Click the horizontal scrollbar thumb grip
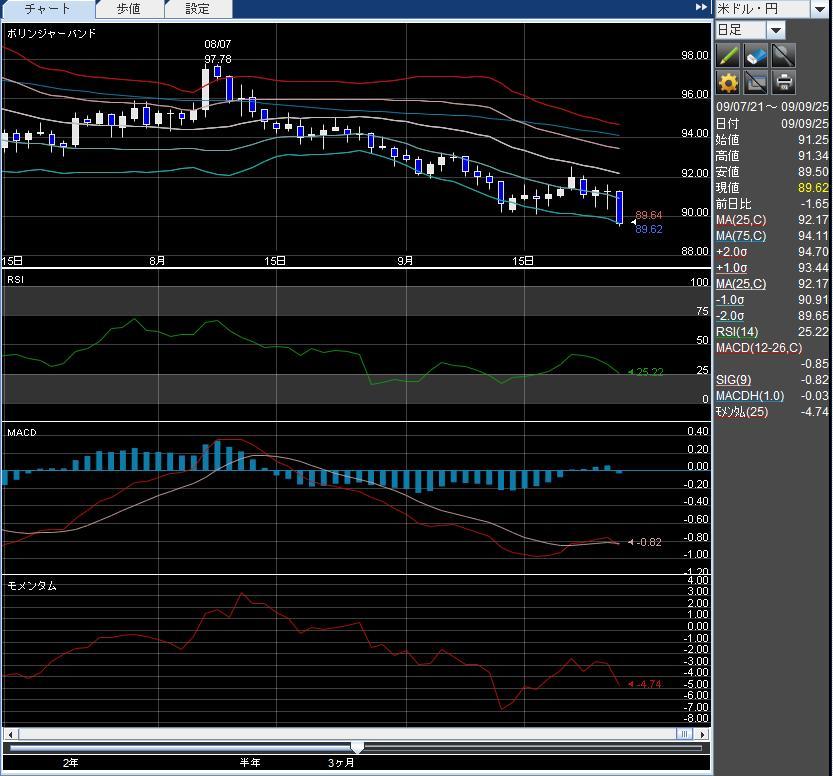833x776 pixels. (685, 734)
